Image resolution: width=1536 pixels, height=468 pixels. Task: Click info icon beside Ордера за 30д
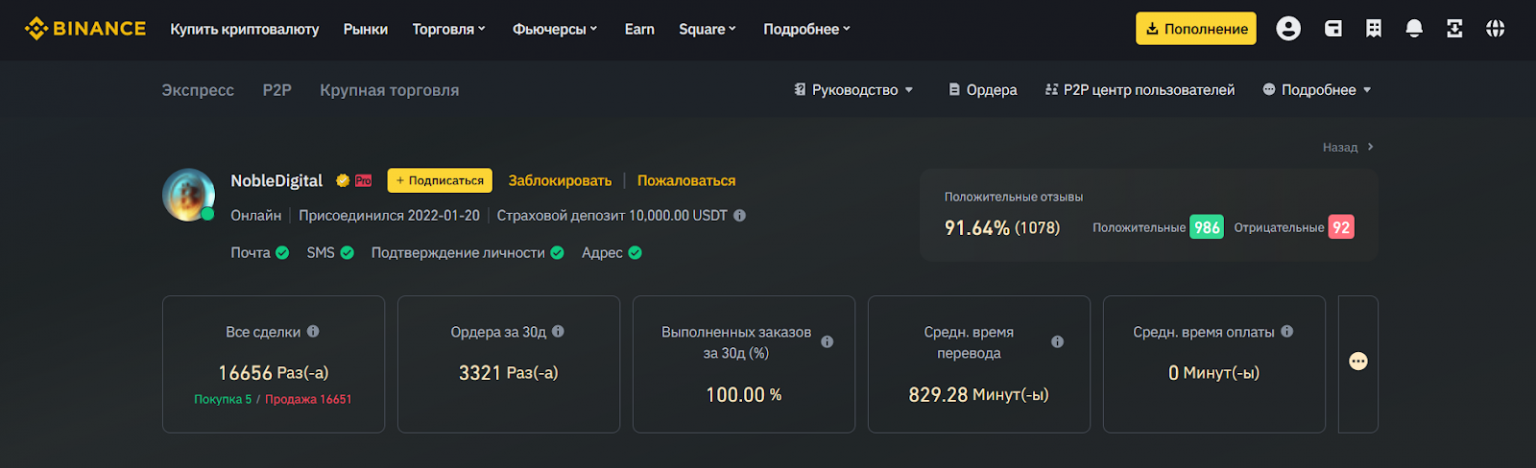click(x=558, y=331)
